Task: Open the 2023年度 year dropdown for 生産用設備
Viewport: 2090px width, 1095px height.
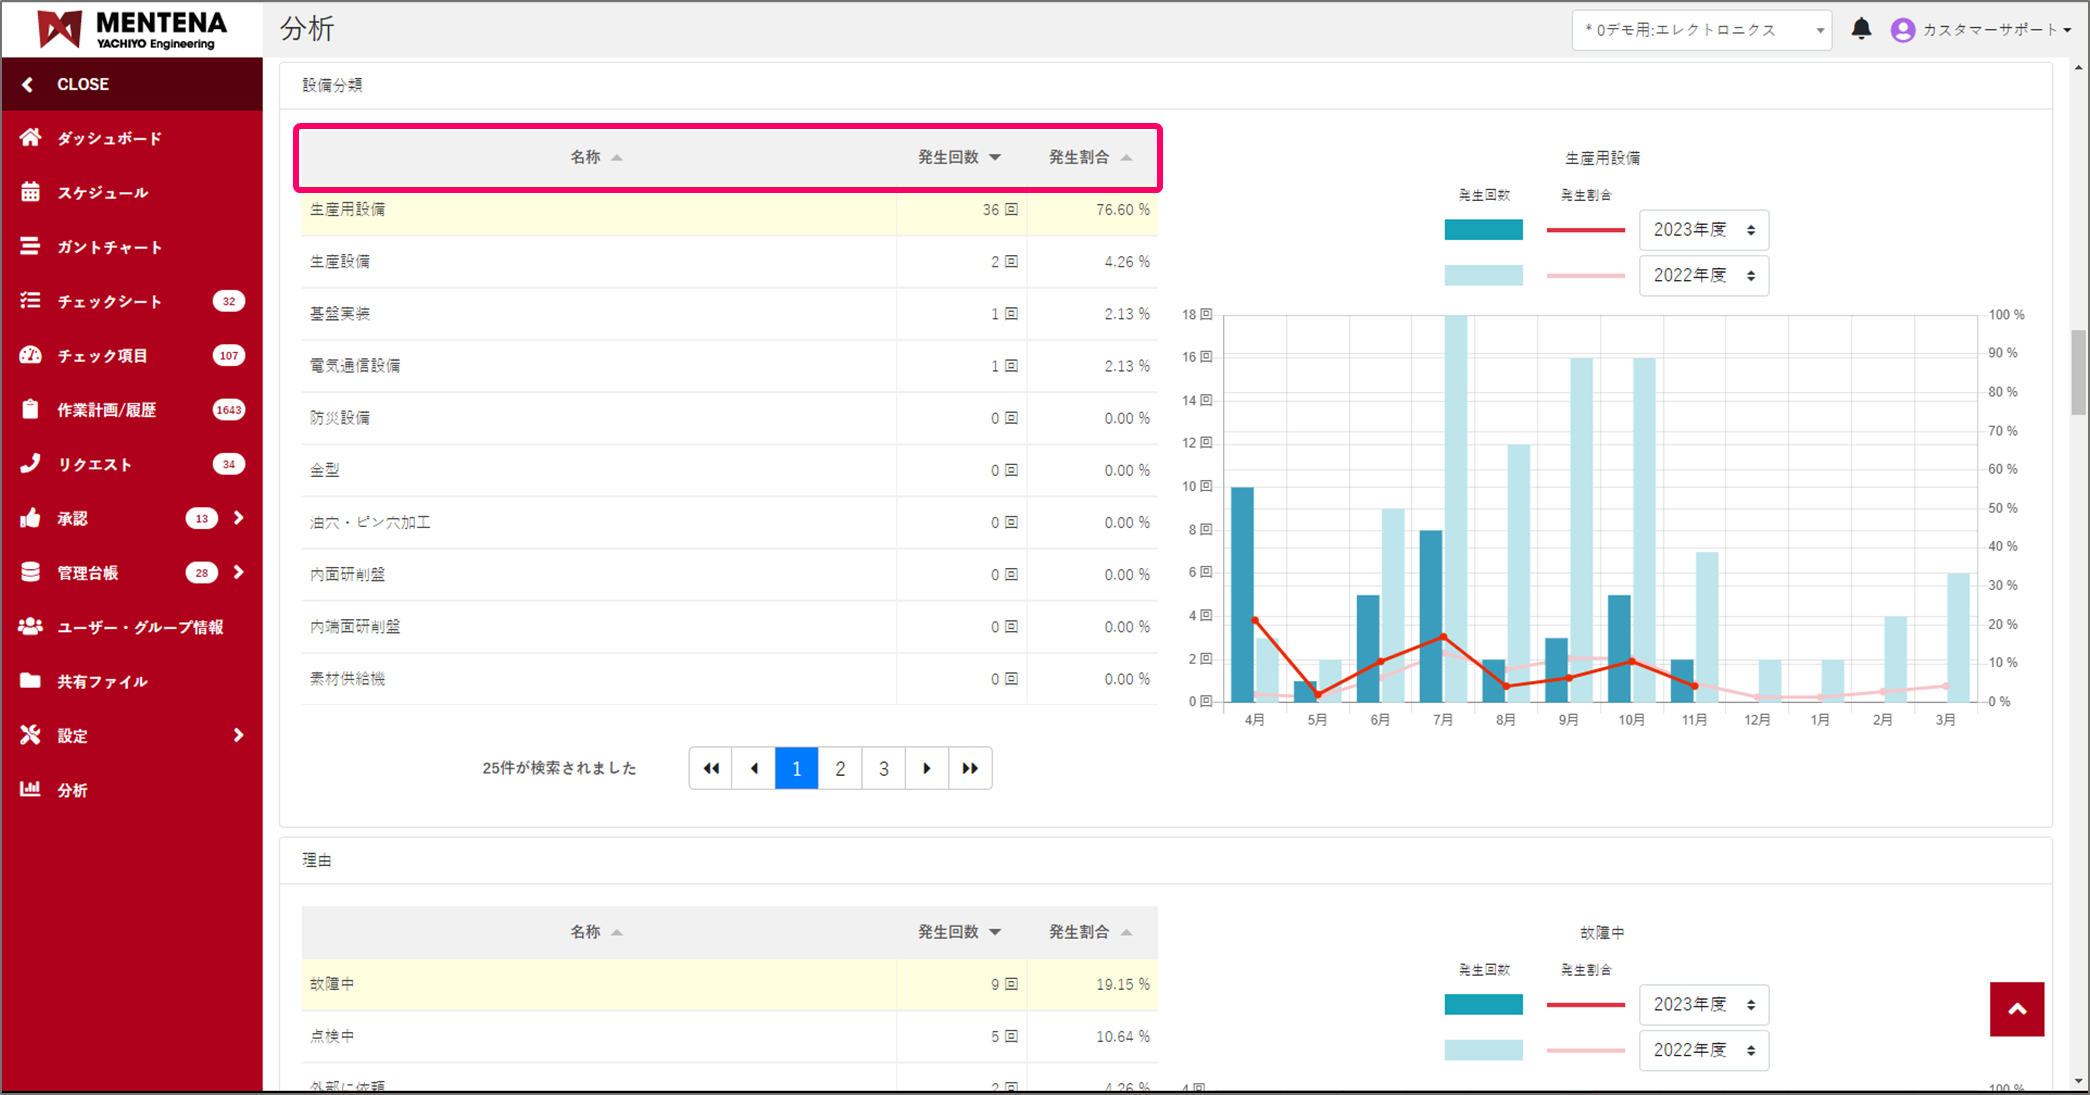Action: click(x=1703, y=230)
